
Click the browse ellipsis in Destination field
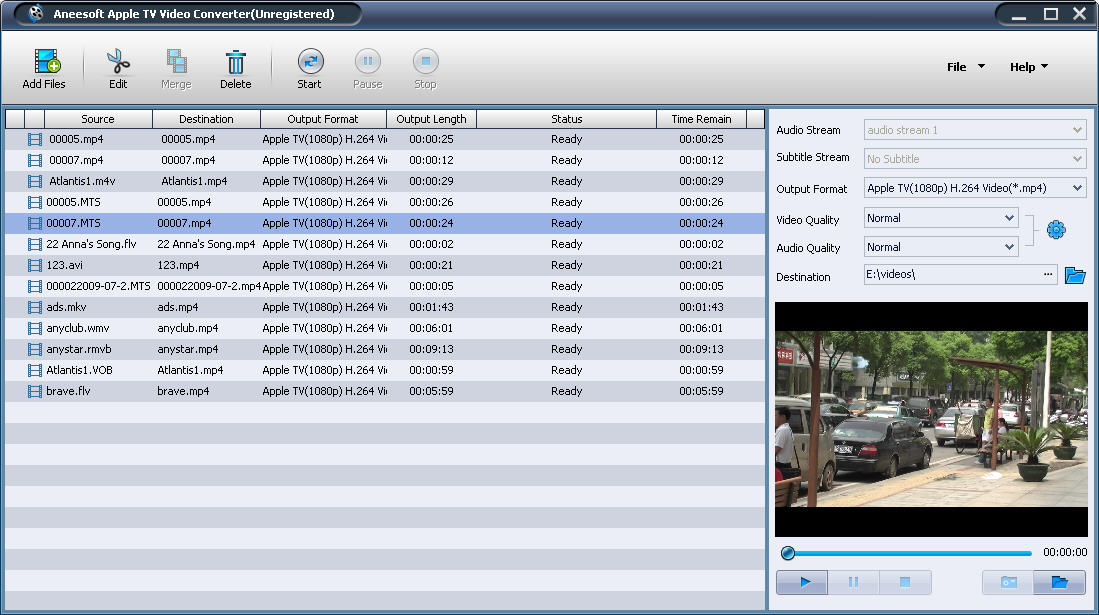coord(1048,274)
